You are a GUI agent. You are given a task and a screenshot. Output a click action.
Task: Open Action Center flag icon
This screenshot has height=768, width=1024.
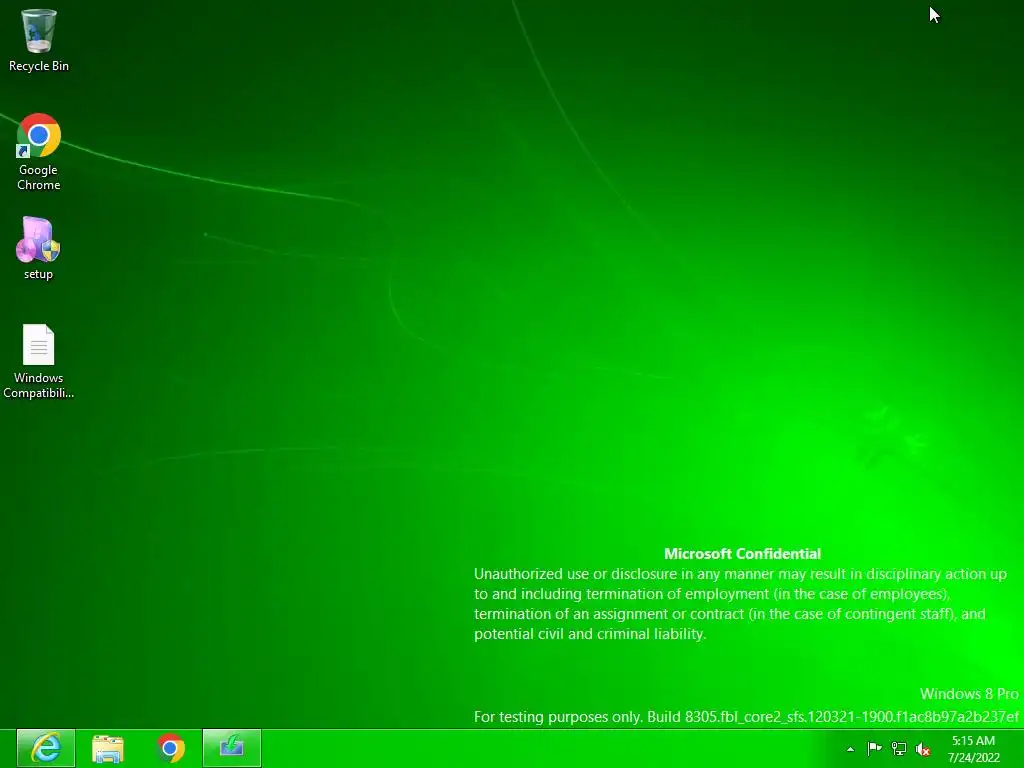874,748
